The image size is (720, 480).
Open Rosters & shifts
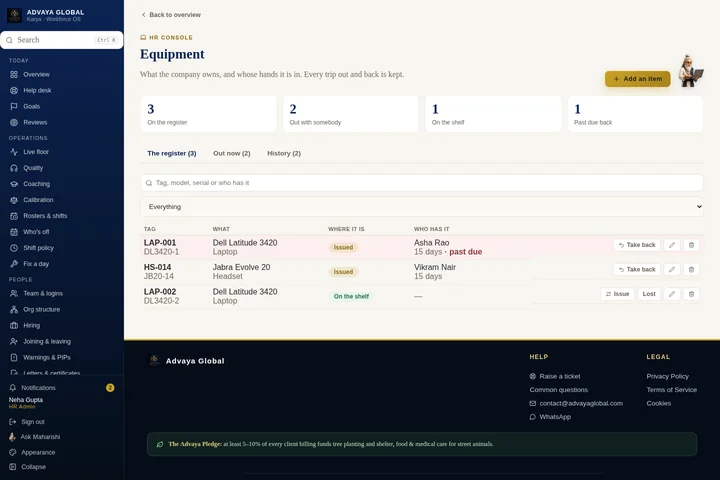click(45, 216)
